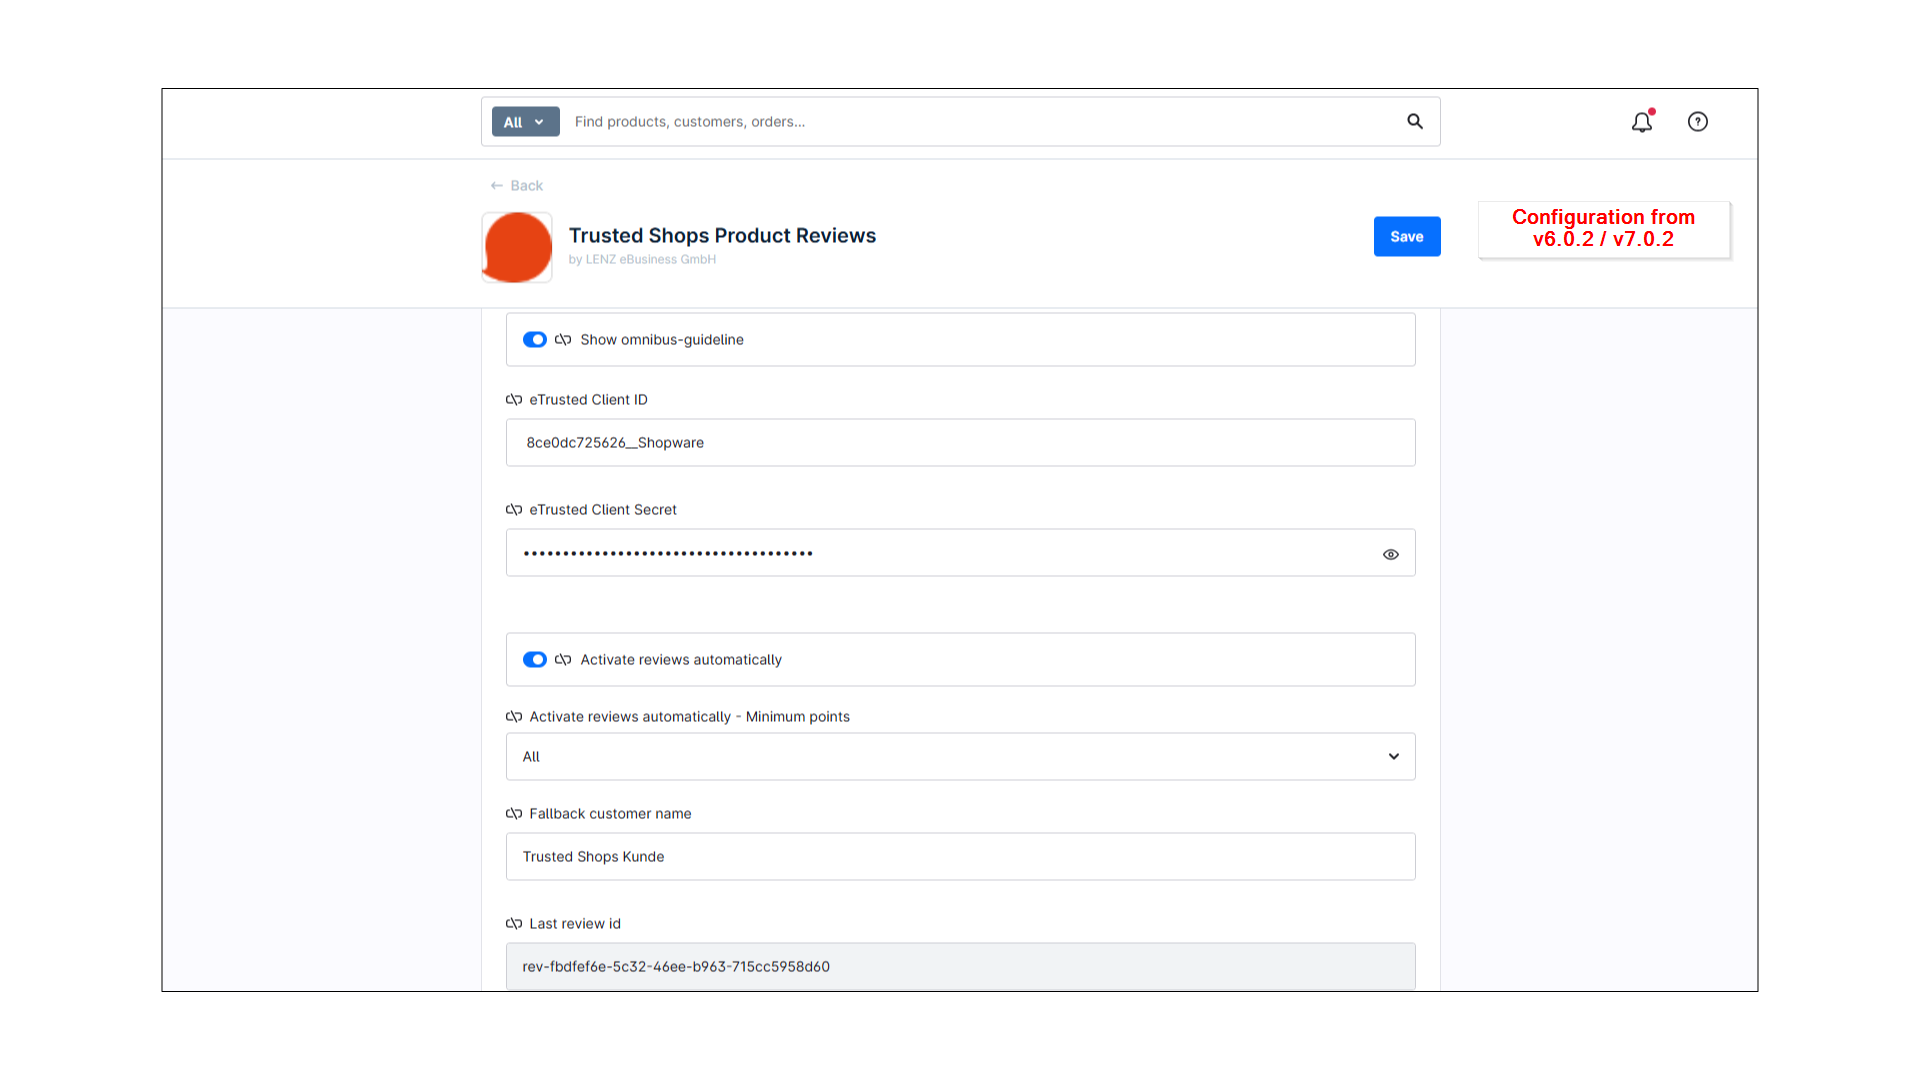The image size is (1920, 1080).
Task: Click inheritance link icon beside eTrusted Client Secret
Action: point(514,510)
